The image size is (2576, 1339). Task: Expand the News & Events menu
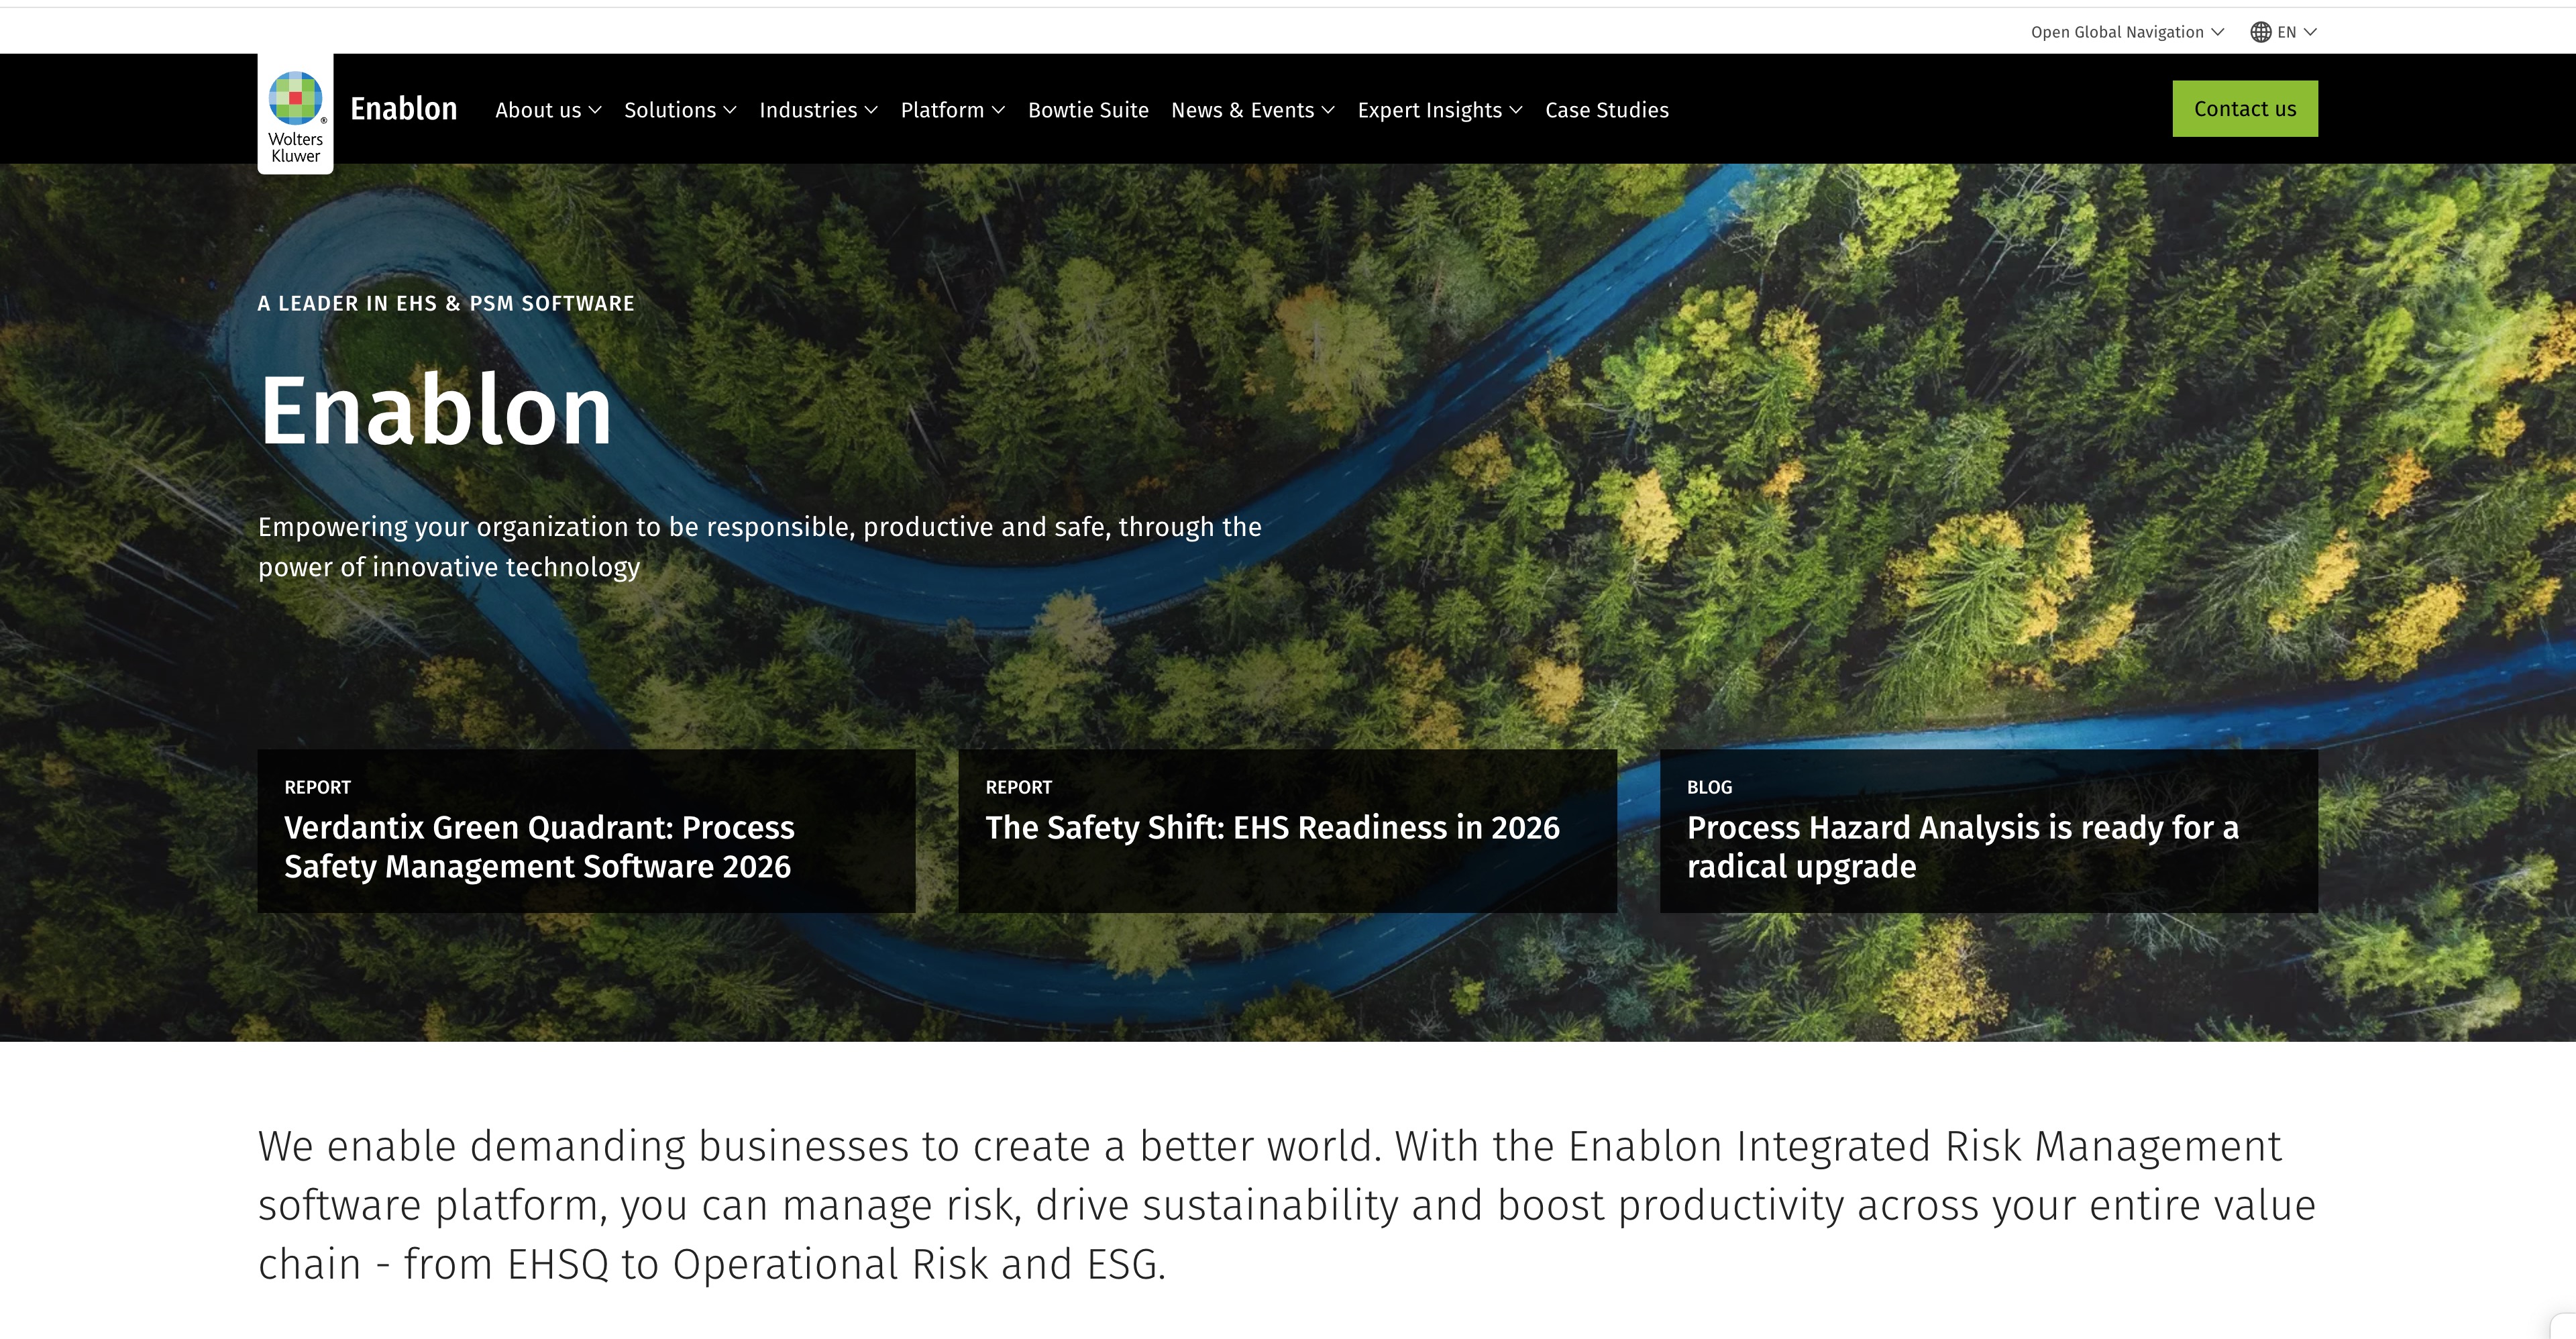1253,110
